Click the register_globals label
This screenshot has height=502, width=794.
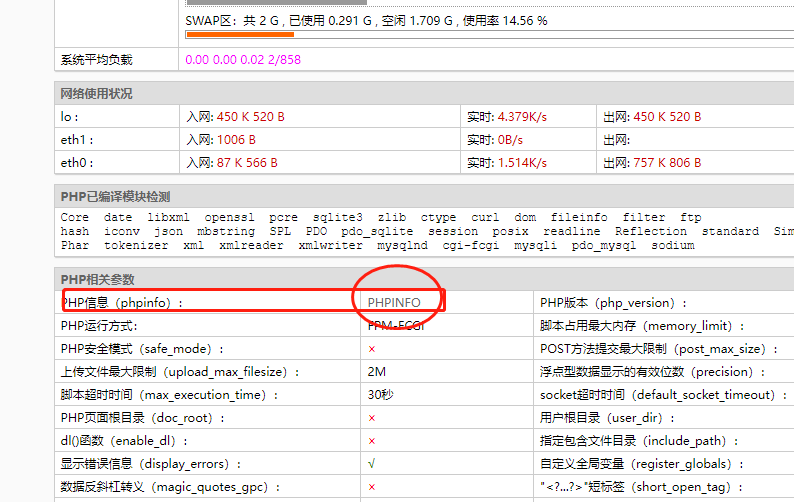(642, 464)
